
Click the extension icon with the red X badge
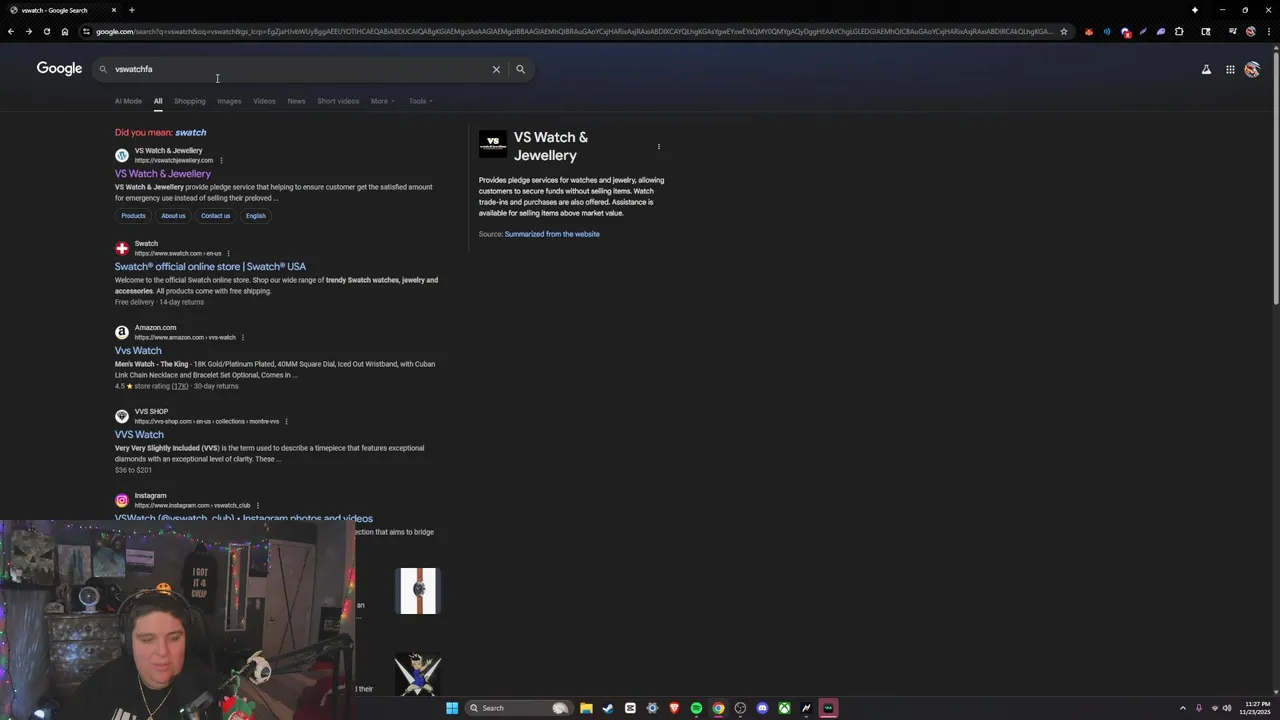(x=1126, y=32)
